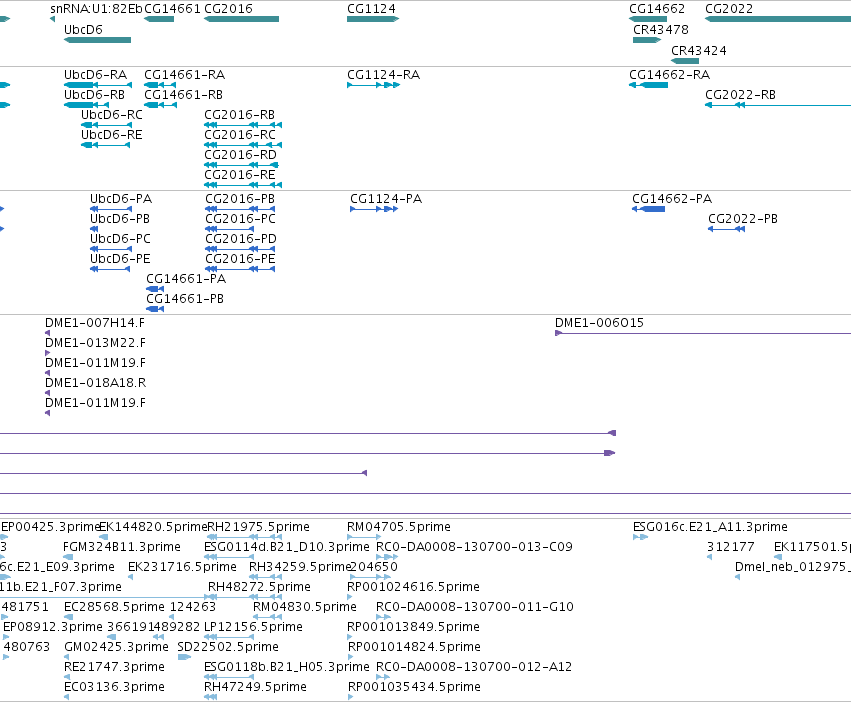The image size is (851, 702).
Task: Click the CG2016-PE protein label
Action: (240, 259)
